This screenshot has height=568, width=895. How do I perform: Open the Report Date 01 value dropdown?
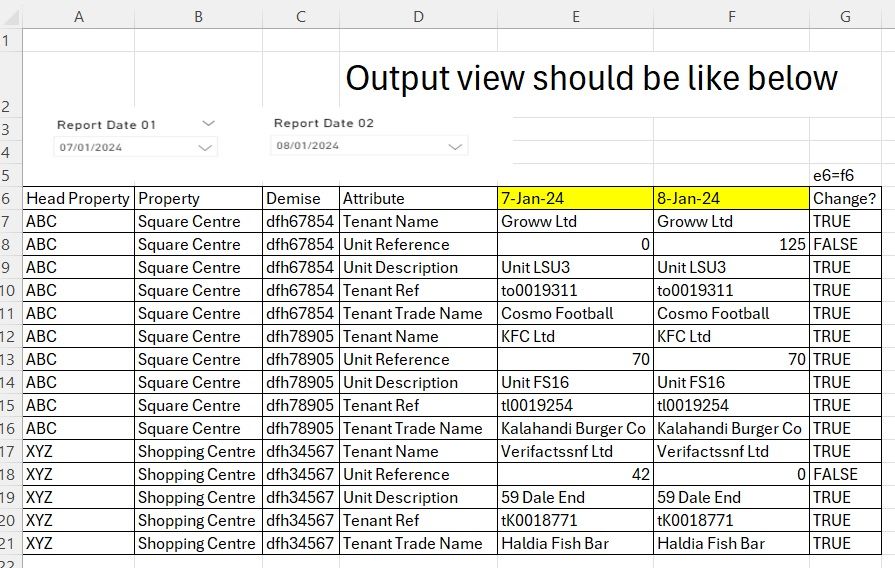205,148
